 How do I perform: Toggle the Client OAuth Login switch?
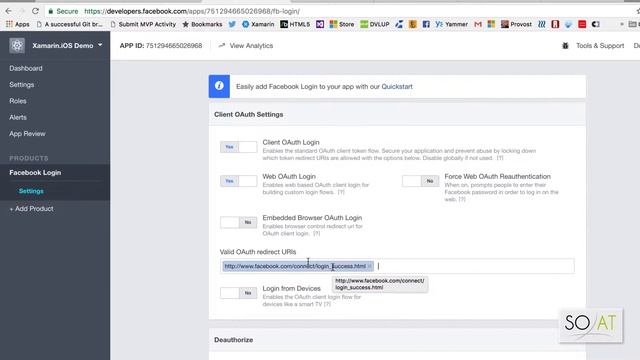pyautogui.click(x=238, y=147)
